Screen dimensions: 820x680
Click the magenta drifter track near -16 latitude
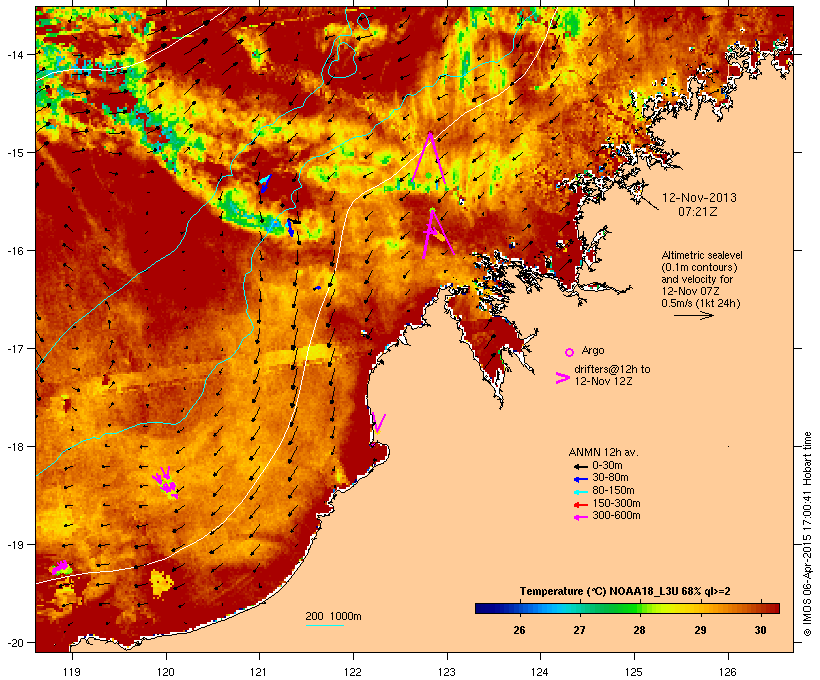[437, 233]
